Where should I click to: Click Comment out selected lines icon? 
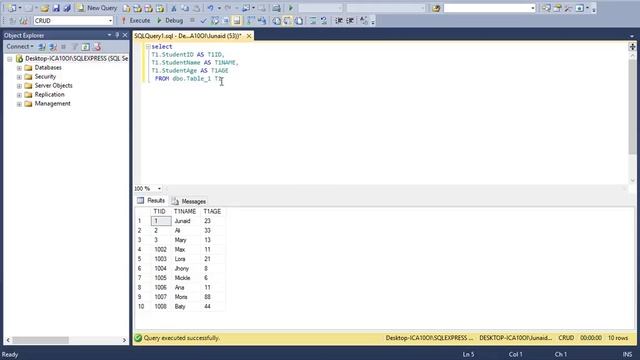[x=313, y=20]
